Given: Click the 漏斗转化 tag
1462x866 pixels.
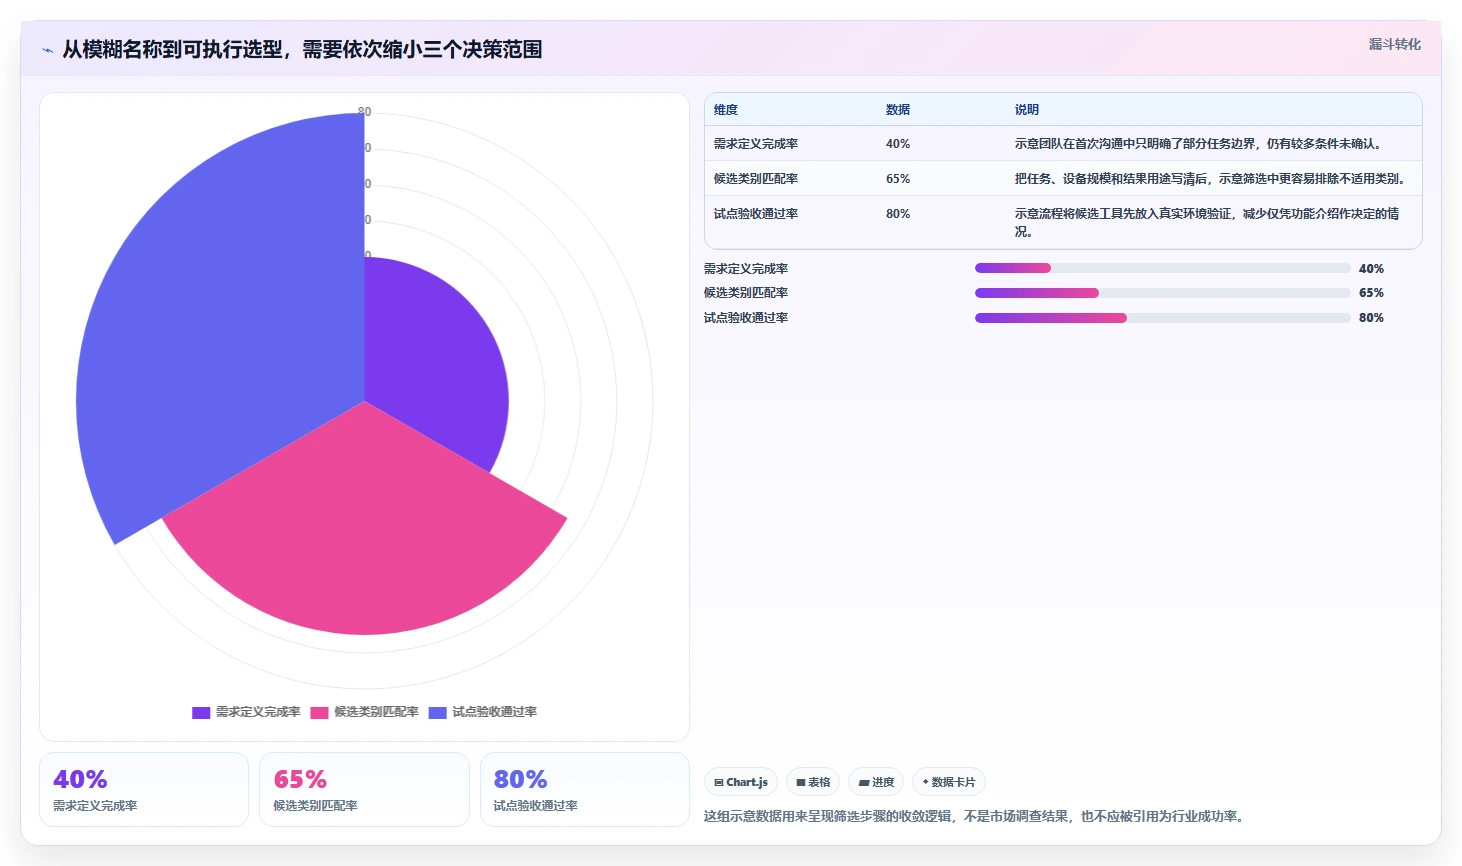Looking at the screenshot, I should (x=1394, y=44).
